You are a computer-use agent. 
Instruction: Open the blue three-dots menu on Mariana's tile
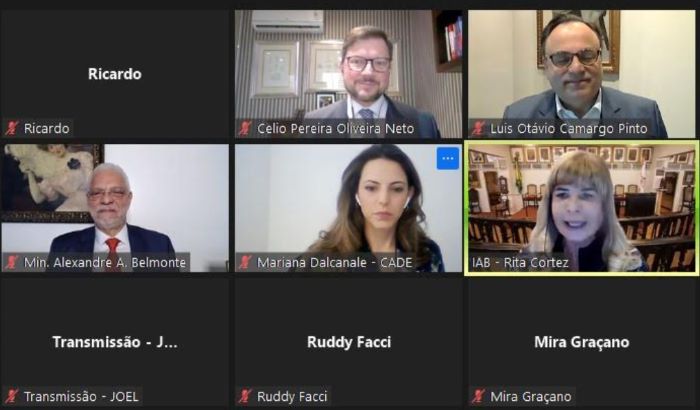pos(448,159)
